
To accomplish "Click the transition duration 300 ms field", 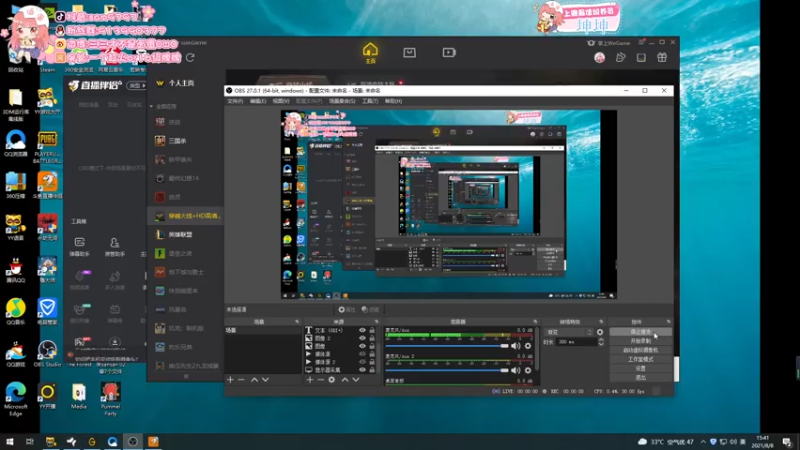I will pyautogui.click(x=576, y=342).
